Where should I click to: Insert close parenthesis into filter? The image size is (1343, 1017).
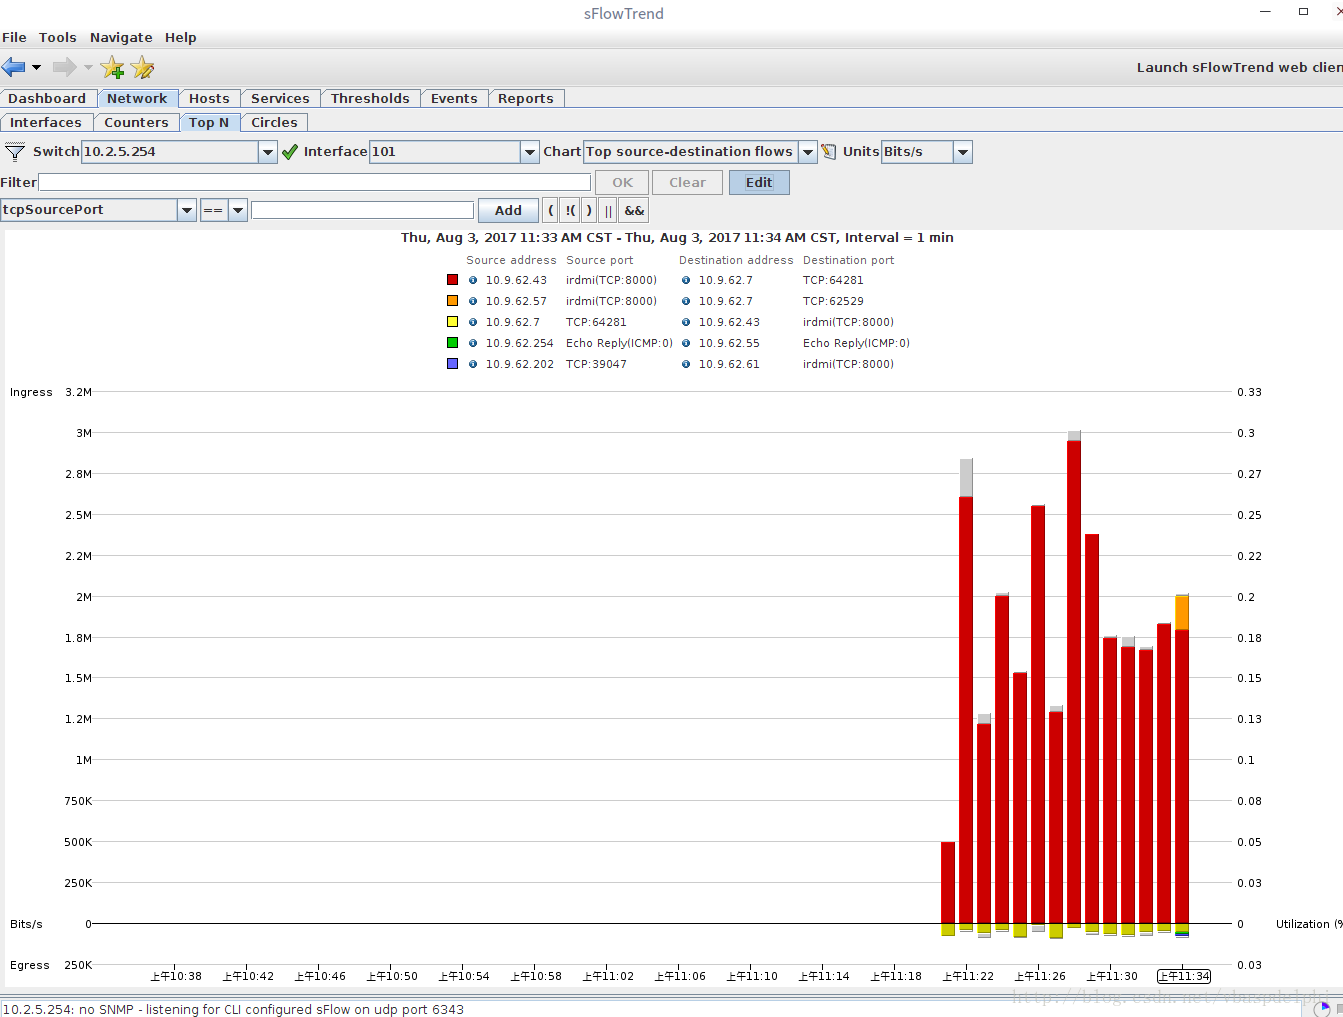tap(588, 210)
